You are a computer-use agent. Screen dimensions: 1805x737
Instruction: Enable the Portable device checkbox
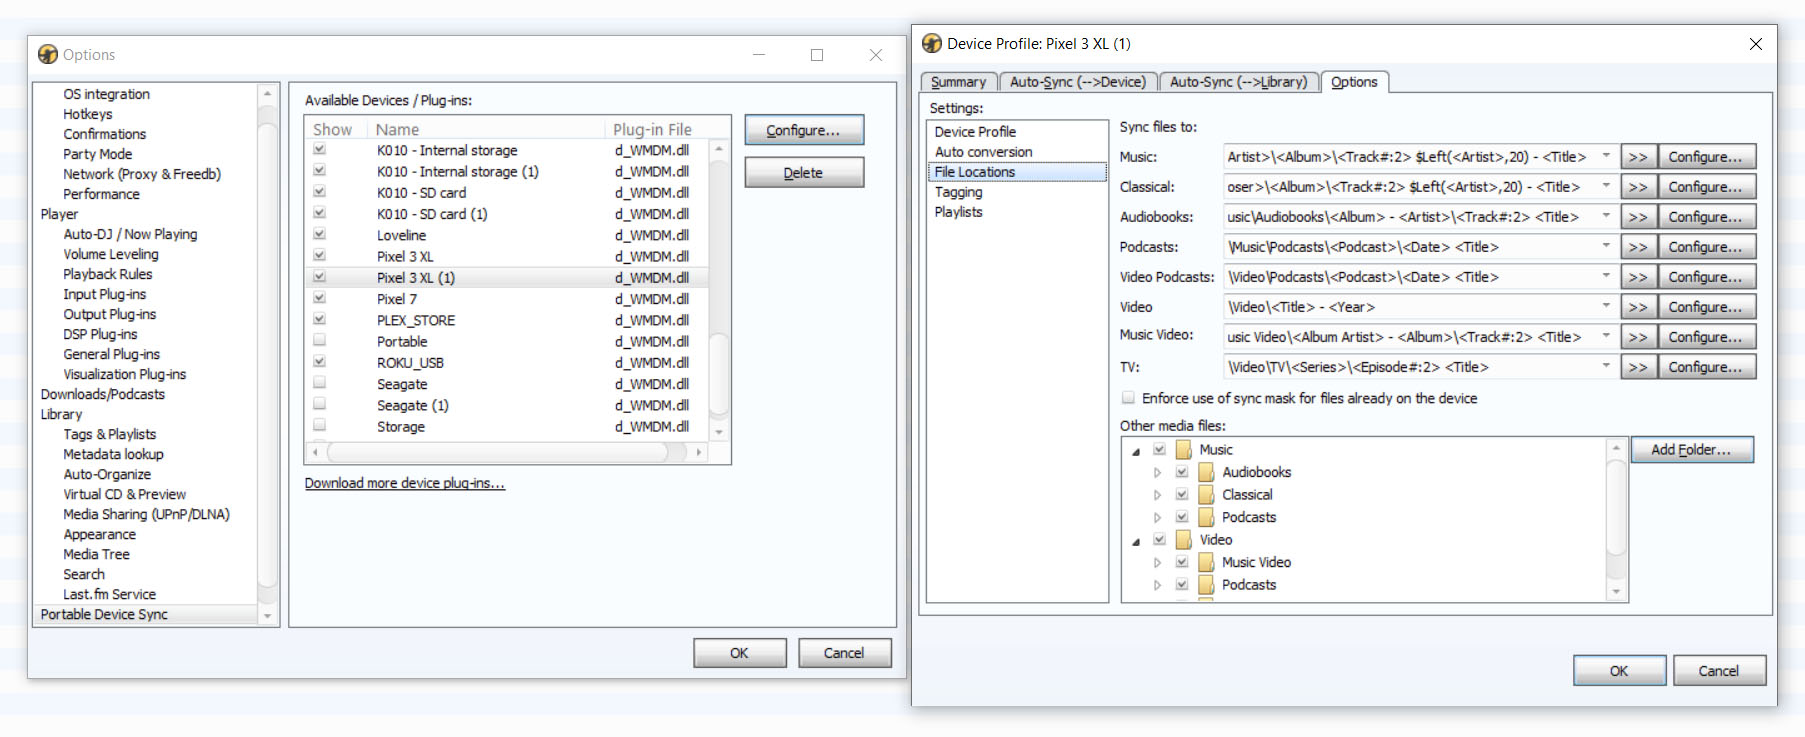click(x=319, y=341)
